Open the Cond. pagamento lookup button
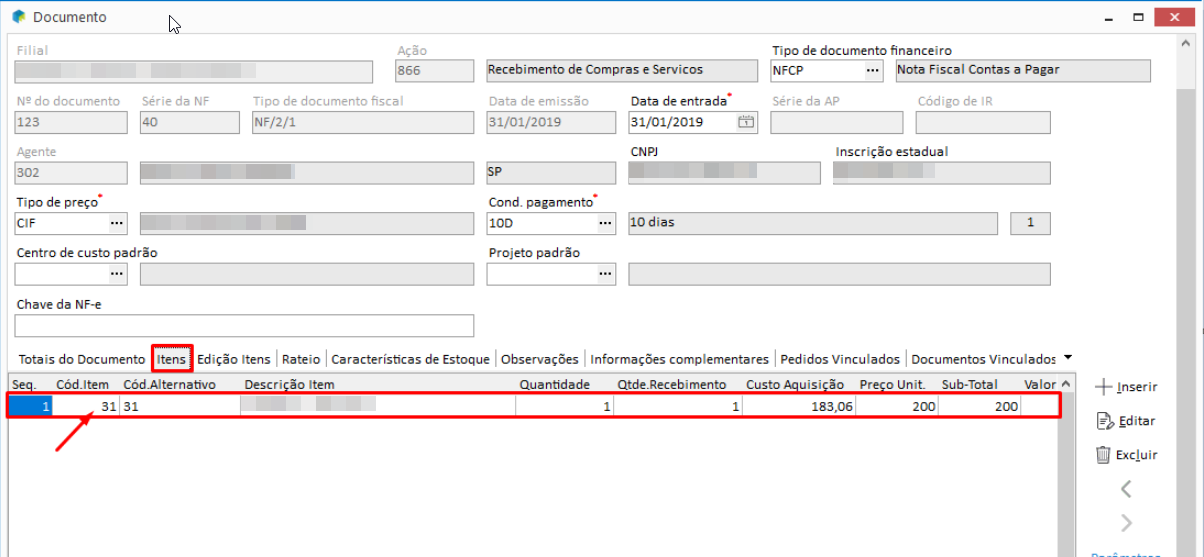 click(x=605, y=223)
